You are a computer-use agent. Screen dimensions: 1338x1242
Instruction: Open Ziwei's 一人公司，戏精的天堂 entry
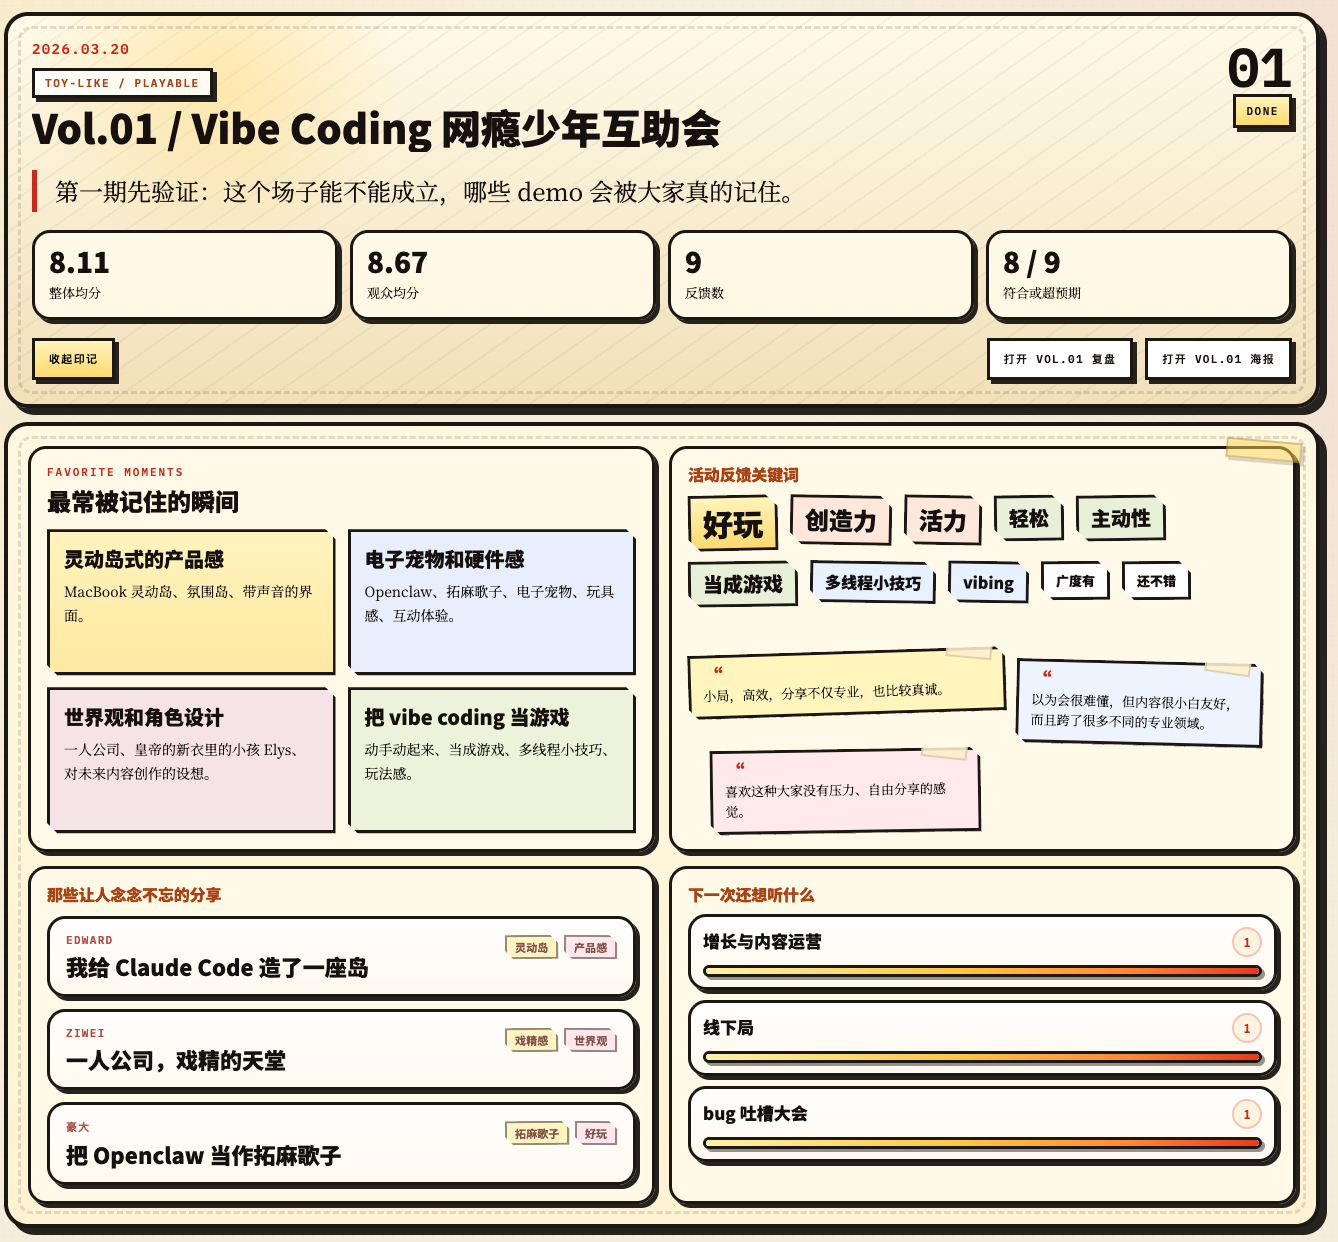(x=341, y=1050)
